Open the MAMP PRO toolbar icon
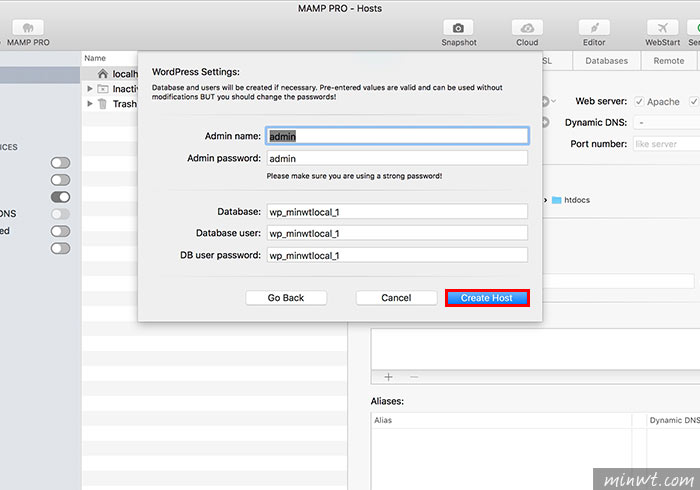The height and width of the screenshot is (490, 700). pos(28,28)
